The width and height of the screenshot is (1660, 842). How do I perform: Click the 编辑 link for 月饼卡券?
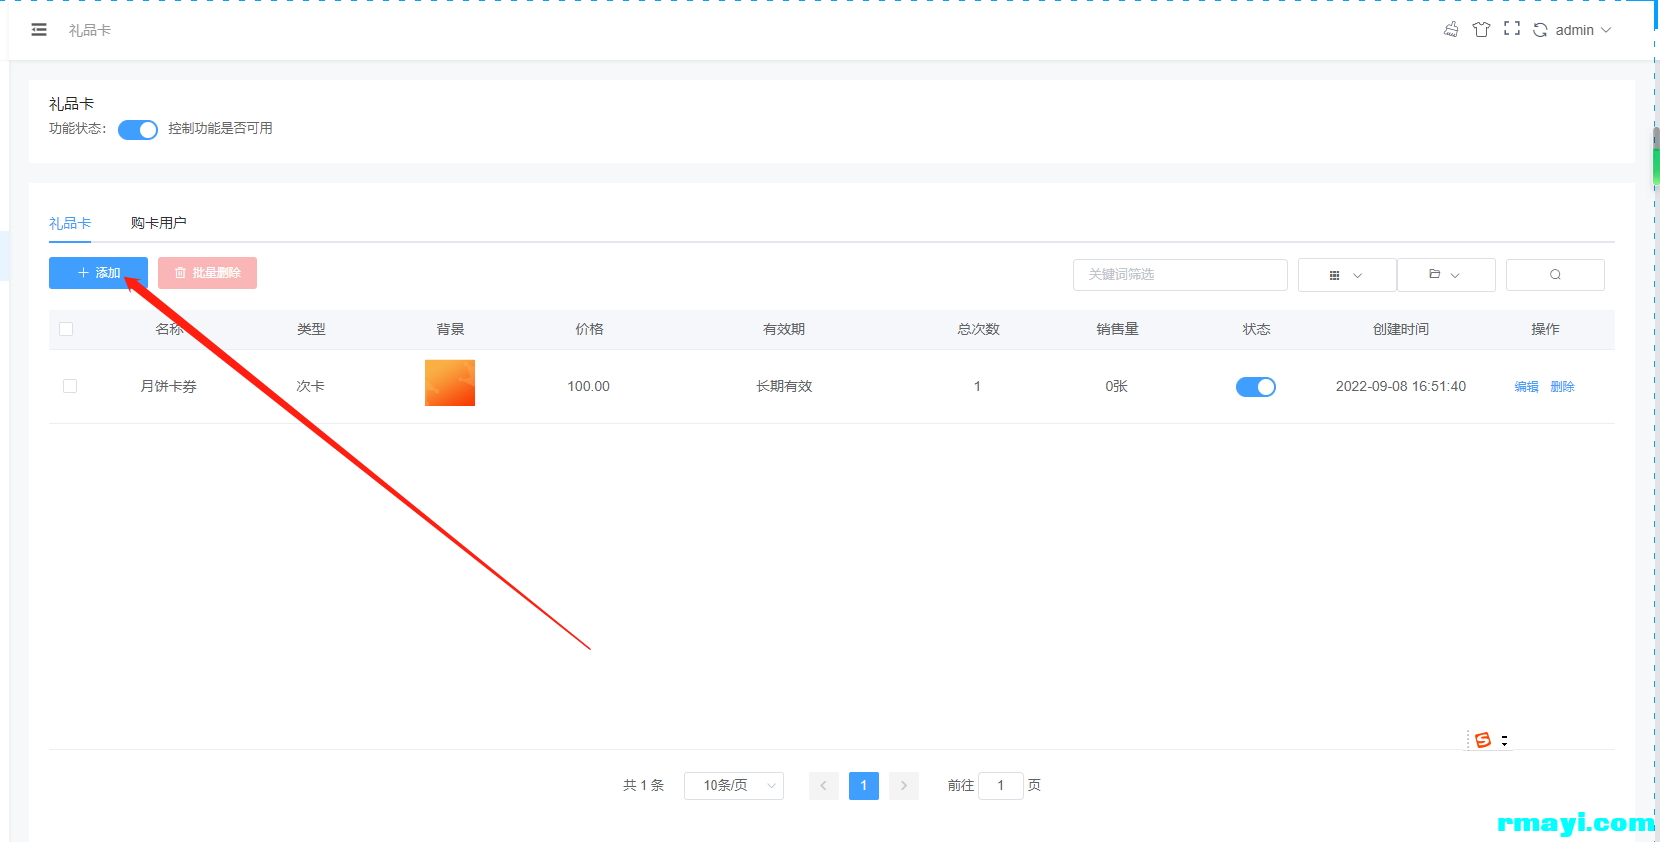click(1526, 387)
